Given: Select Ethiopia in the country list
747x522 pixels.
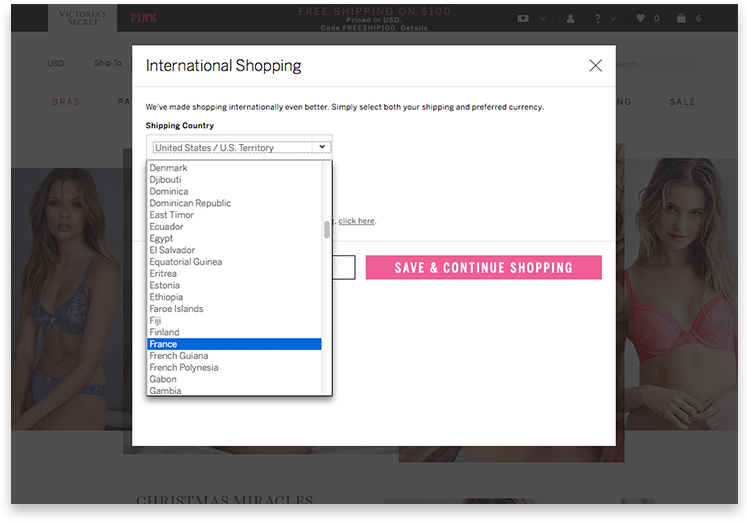Looking at the screenshot, I should coord(234,297).
